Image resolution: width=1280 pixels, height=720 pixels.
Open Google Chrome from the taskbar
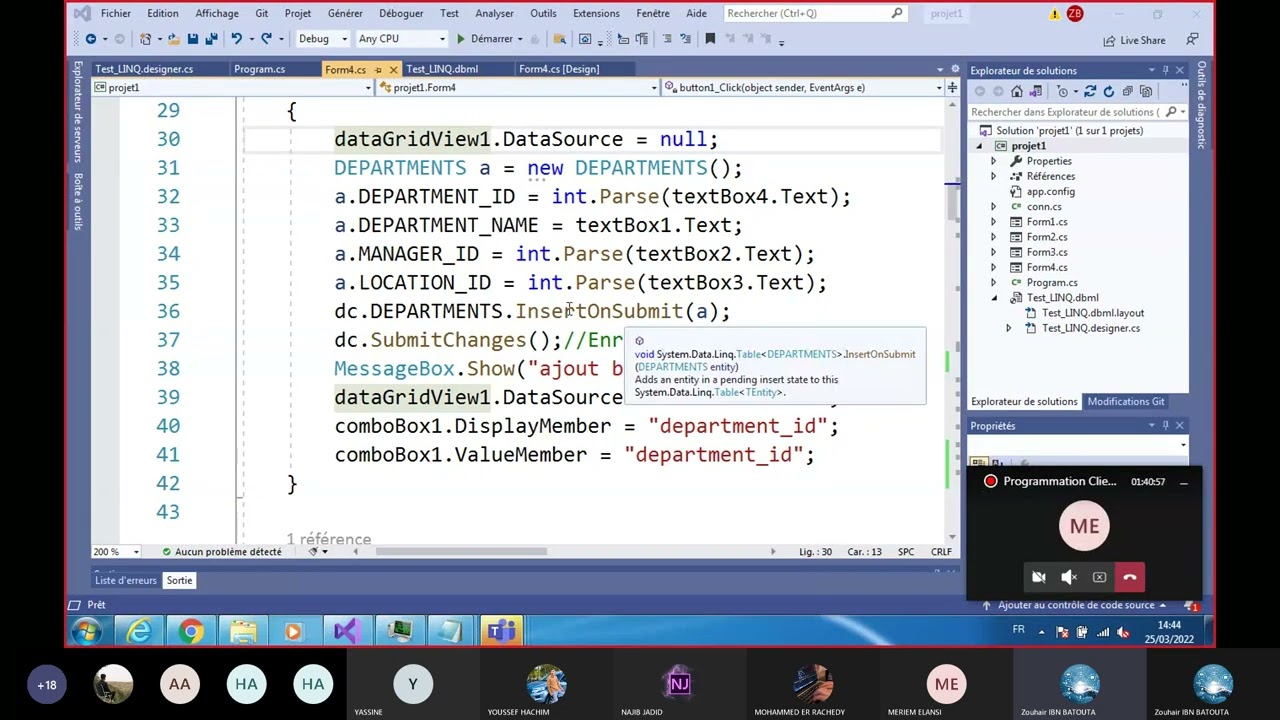coord(191,632)
